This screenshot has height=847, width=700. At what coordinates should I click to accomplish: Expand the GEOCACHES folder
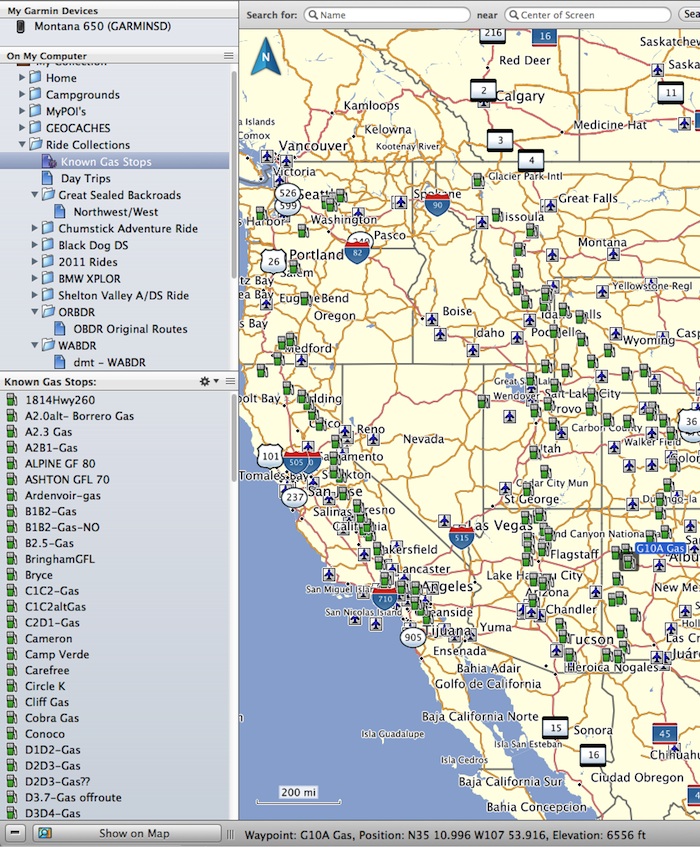click(22, 128)
